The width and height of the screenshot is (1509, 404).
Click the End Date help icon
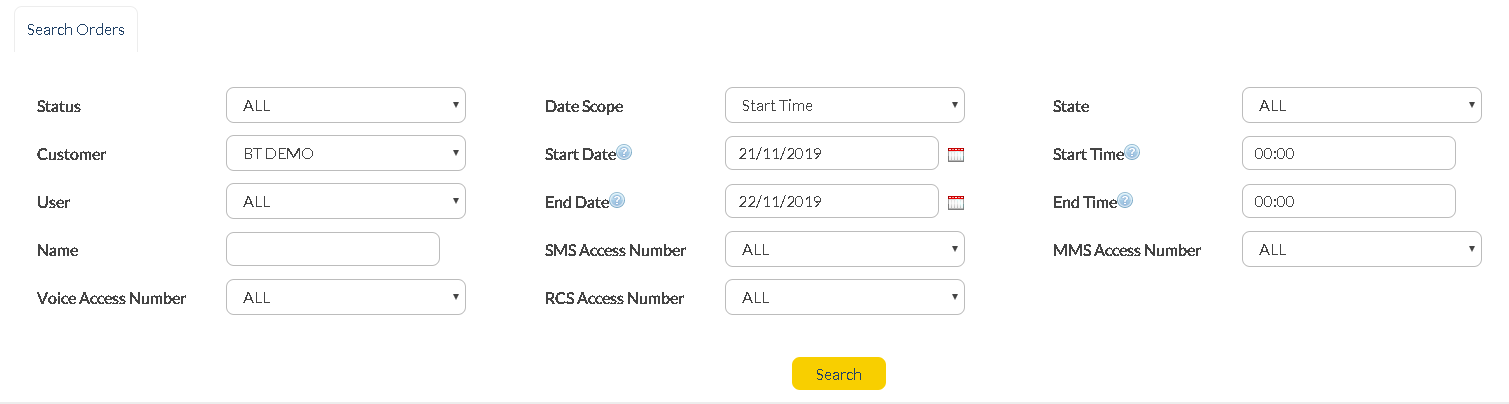(617, 201)
